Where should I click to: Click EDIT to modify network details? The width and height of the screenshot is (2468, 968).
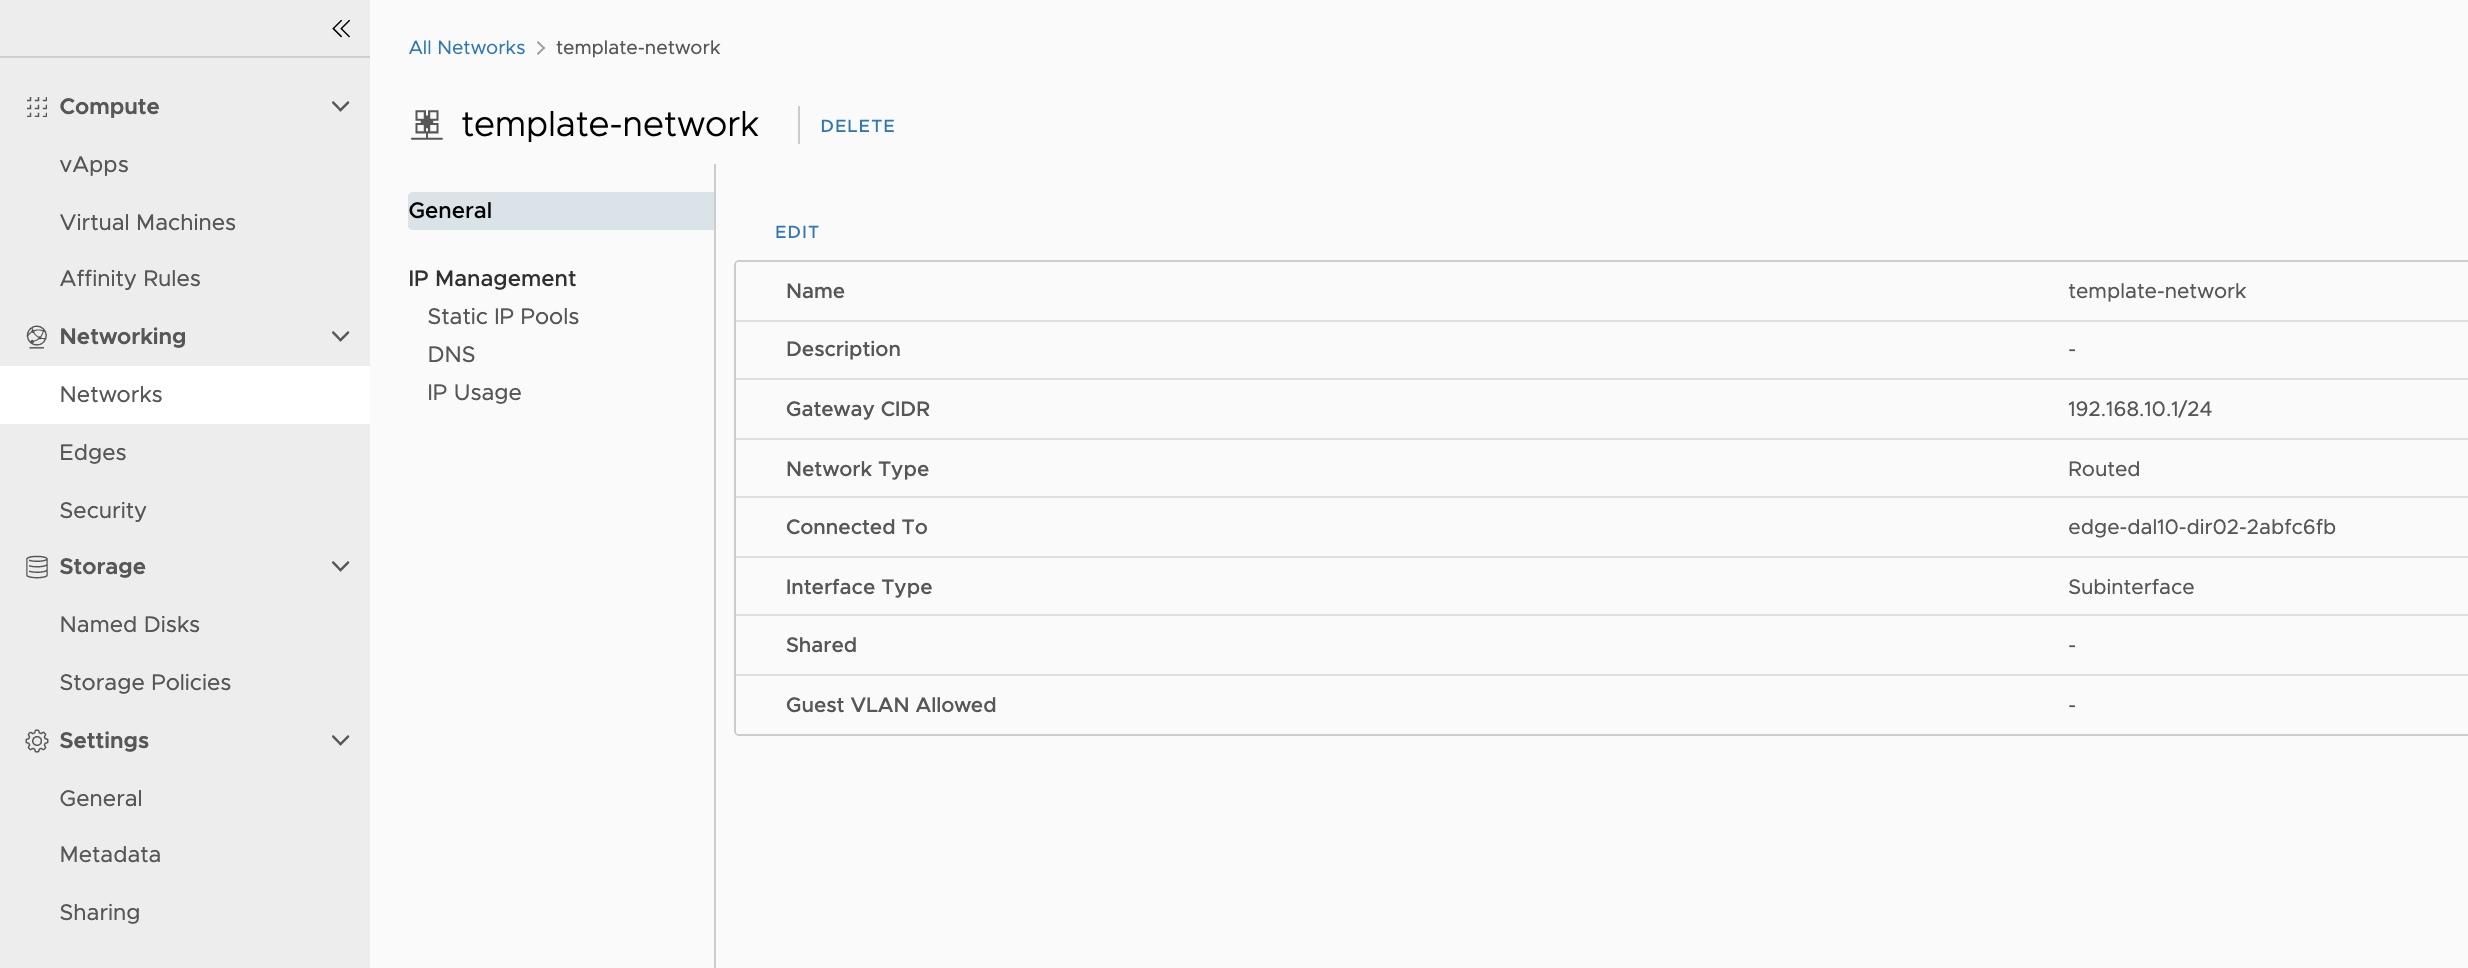pos(796,232)
